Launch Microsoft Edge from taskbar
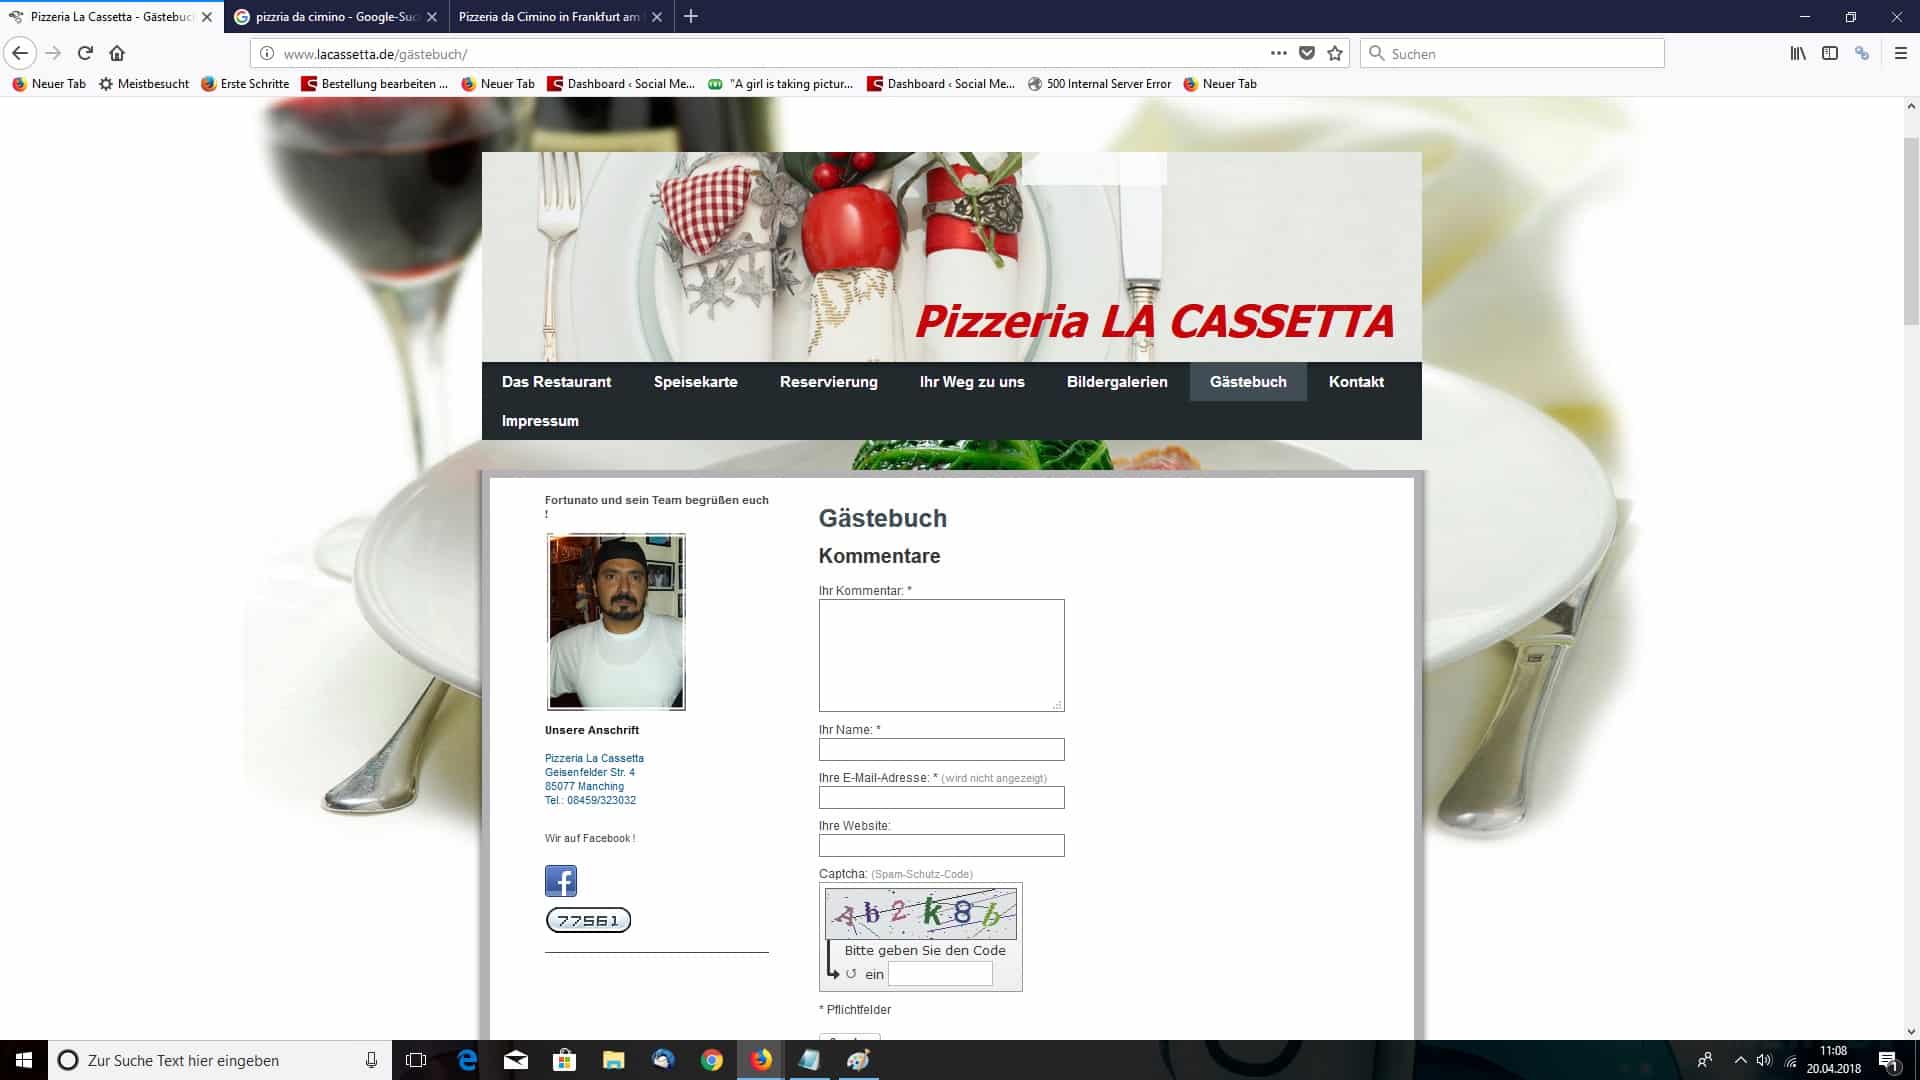Image resolution: width=1920 pixels, height=1080 pixels. pyautogui.click(x=467, y=1060)
